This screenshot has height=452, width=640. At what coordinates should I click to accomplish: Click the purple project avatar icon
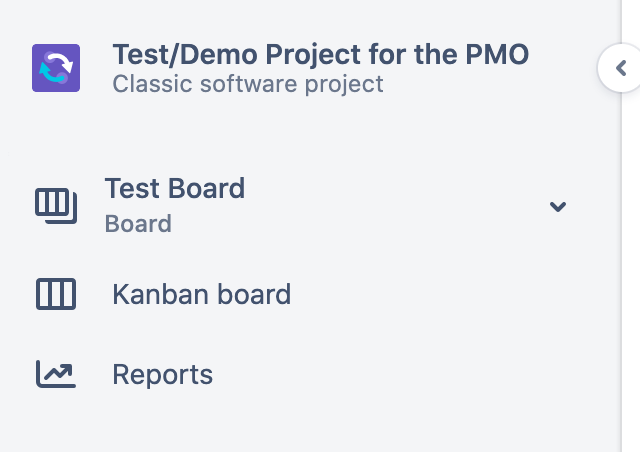pyautogui.click(x=56, y=68)
